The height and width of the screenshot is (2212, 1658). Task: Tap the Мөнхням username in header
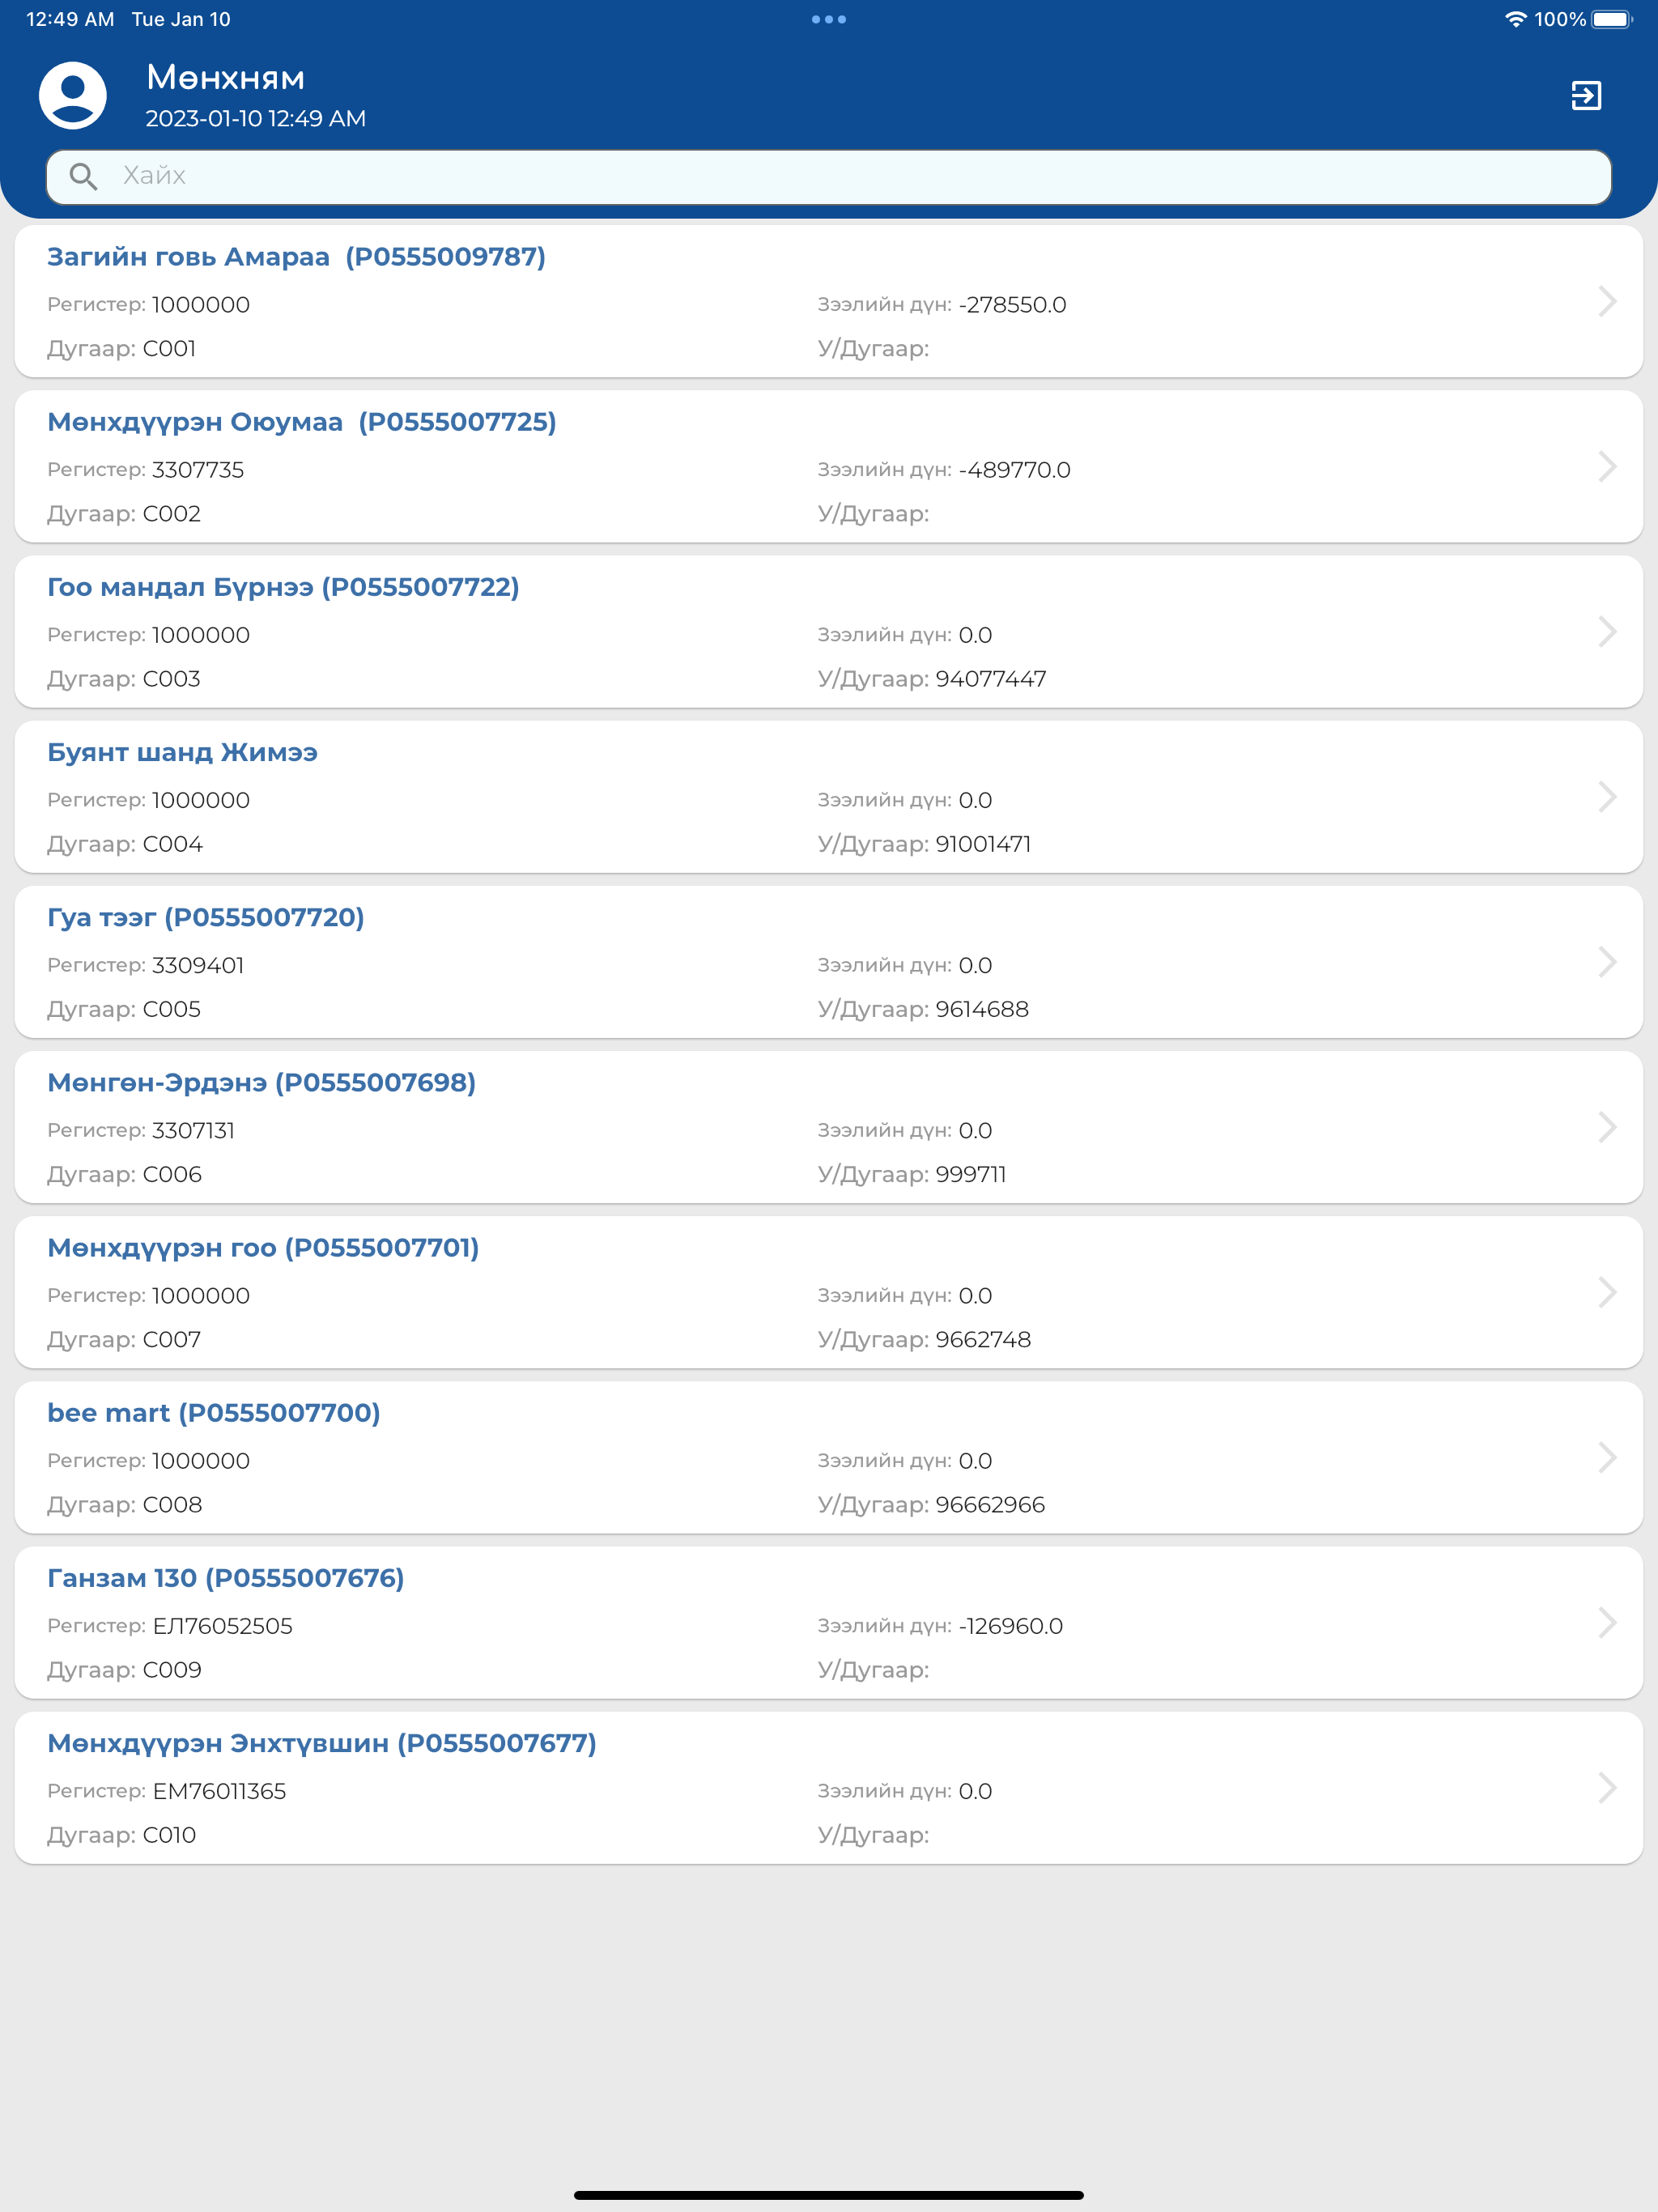tap(225, 78)
